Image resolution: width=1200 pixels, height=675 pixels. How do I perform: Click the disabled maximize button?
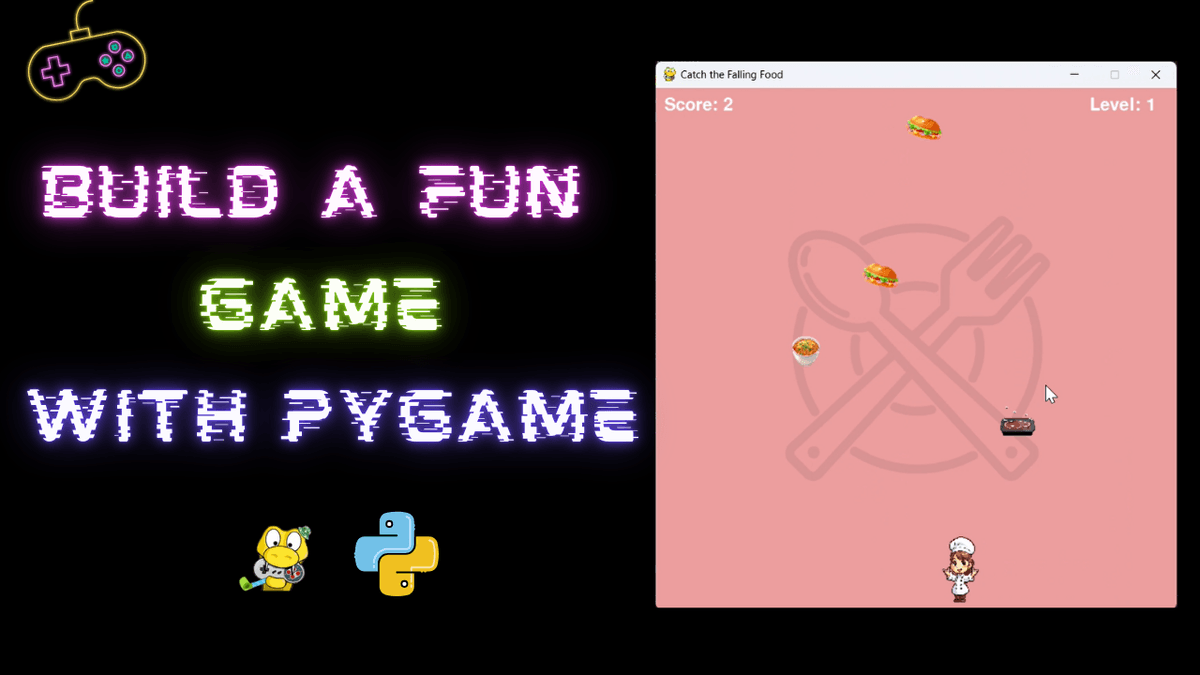(1114, 75)
